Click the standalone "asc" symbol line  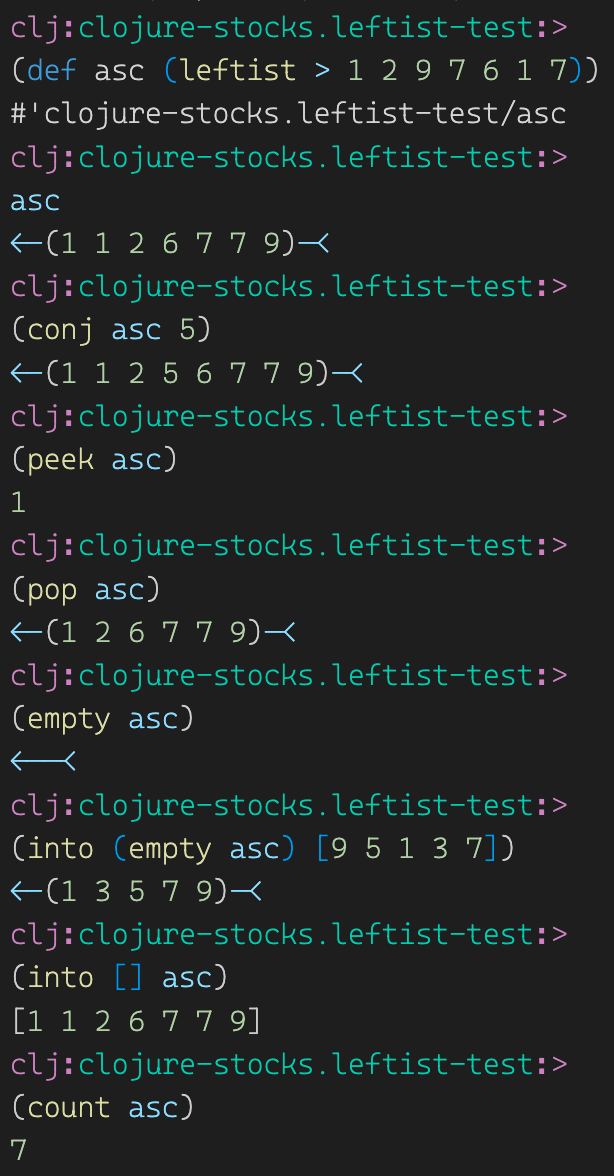35,201
